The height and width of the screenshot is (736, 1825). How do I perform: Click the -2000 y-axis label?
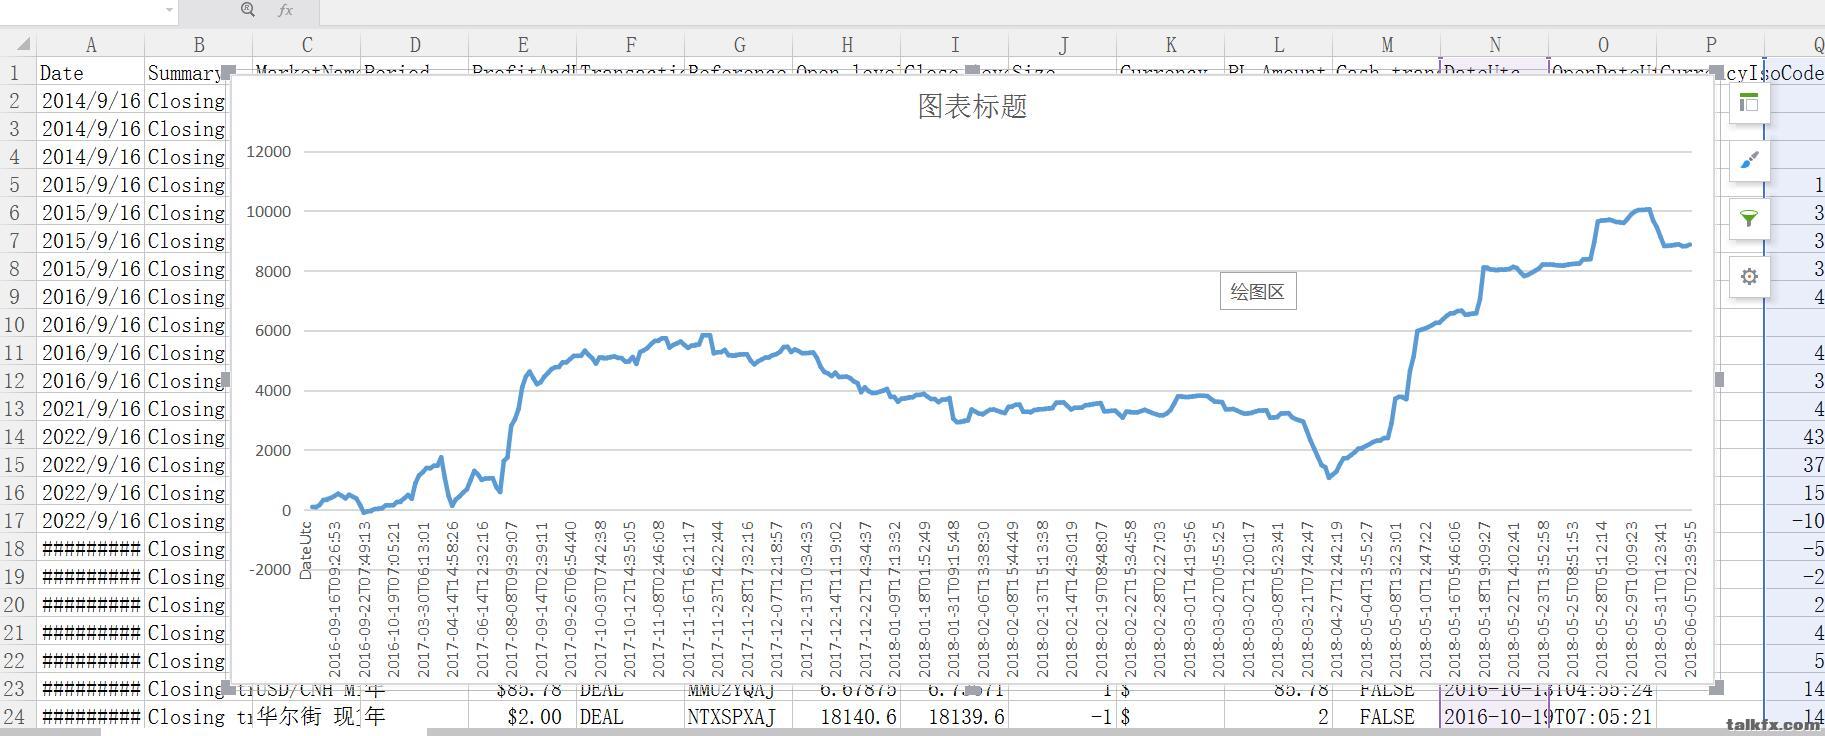click(x=270, y=570)
